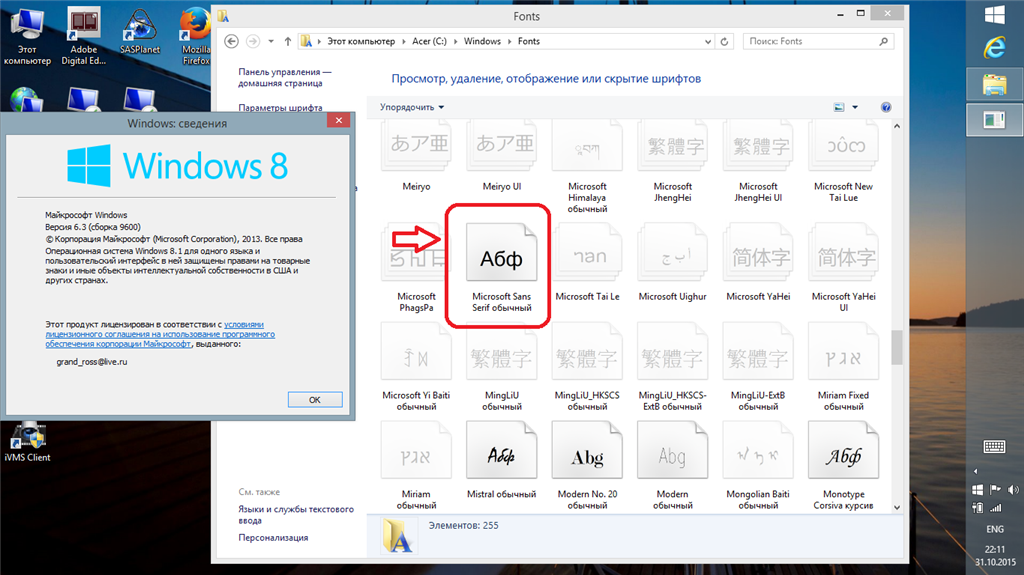The image size is (1024, 575).
Task: Select the Mistral font icon
Action: [502, 450]
